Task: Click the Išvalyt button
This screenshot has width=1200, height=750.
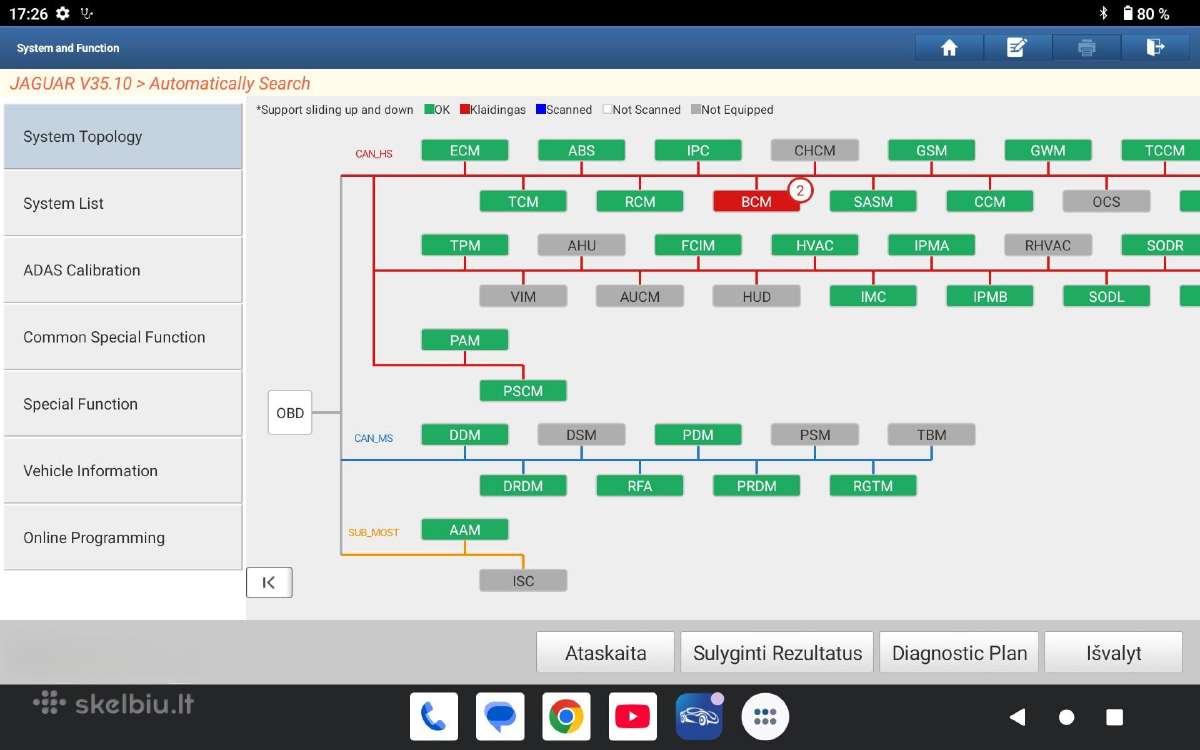Action: click(1113, 653)
